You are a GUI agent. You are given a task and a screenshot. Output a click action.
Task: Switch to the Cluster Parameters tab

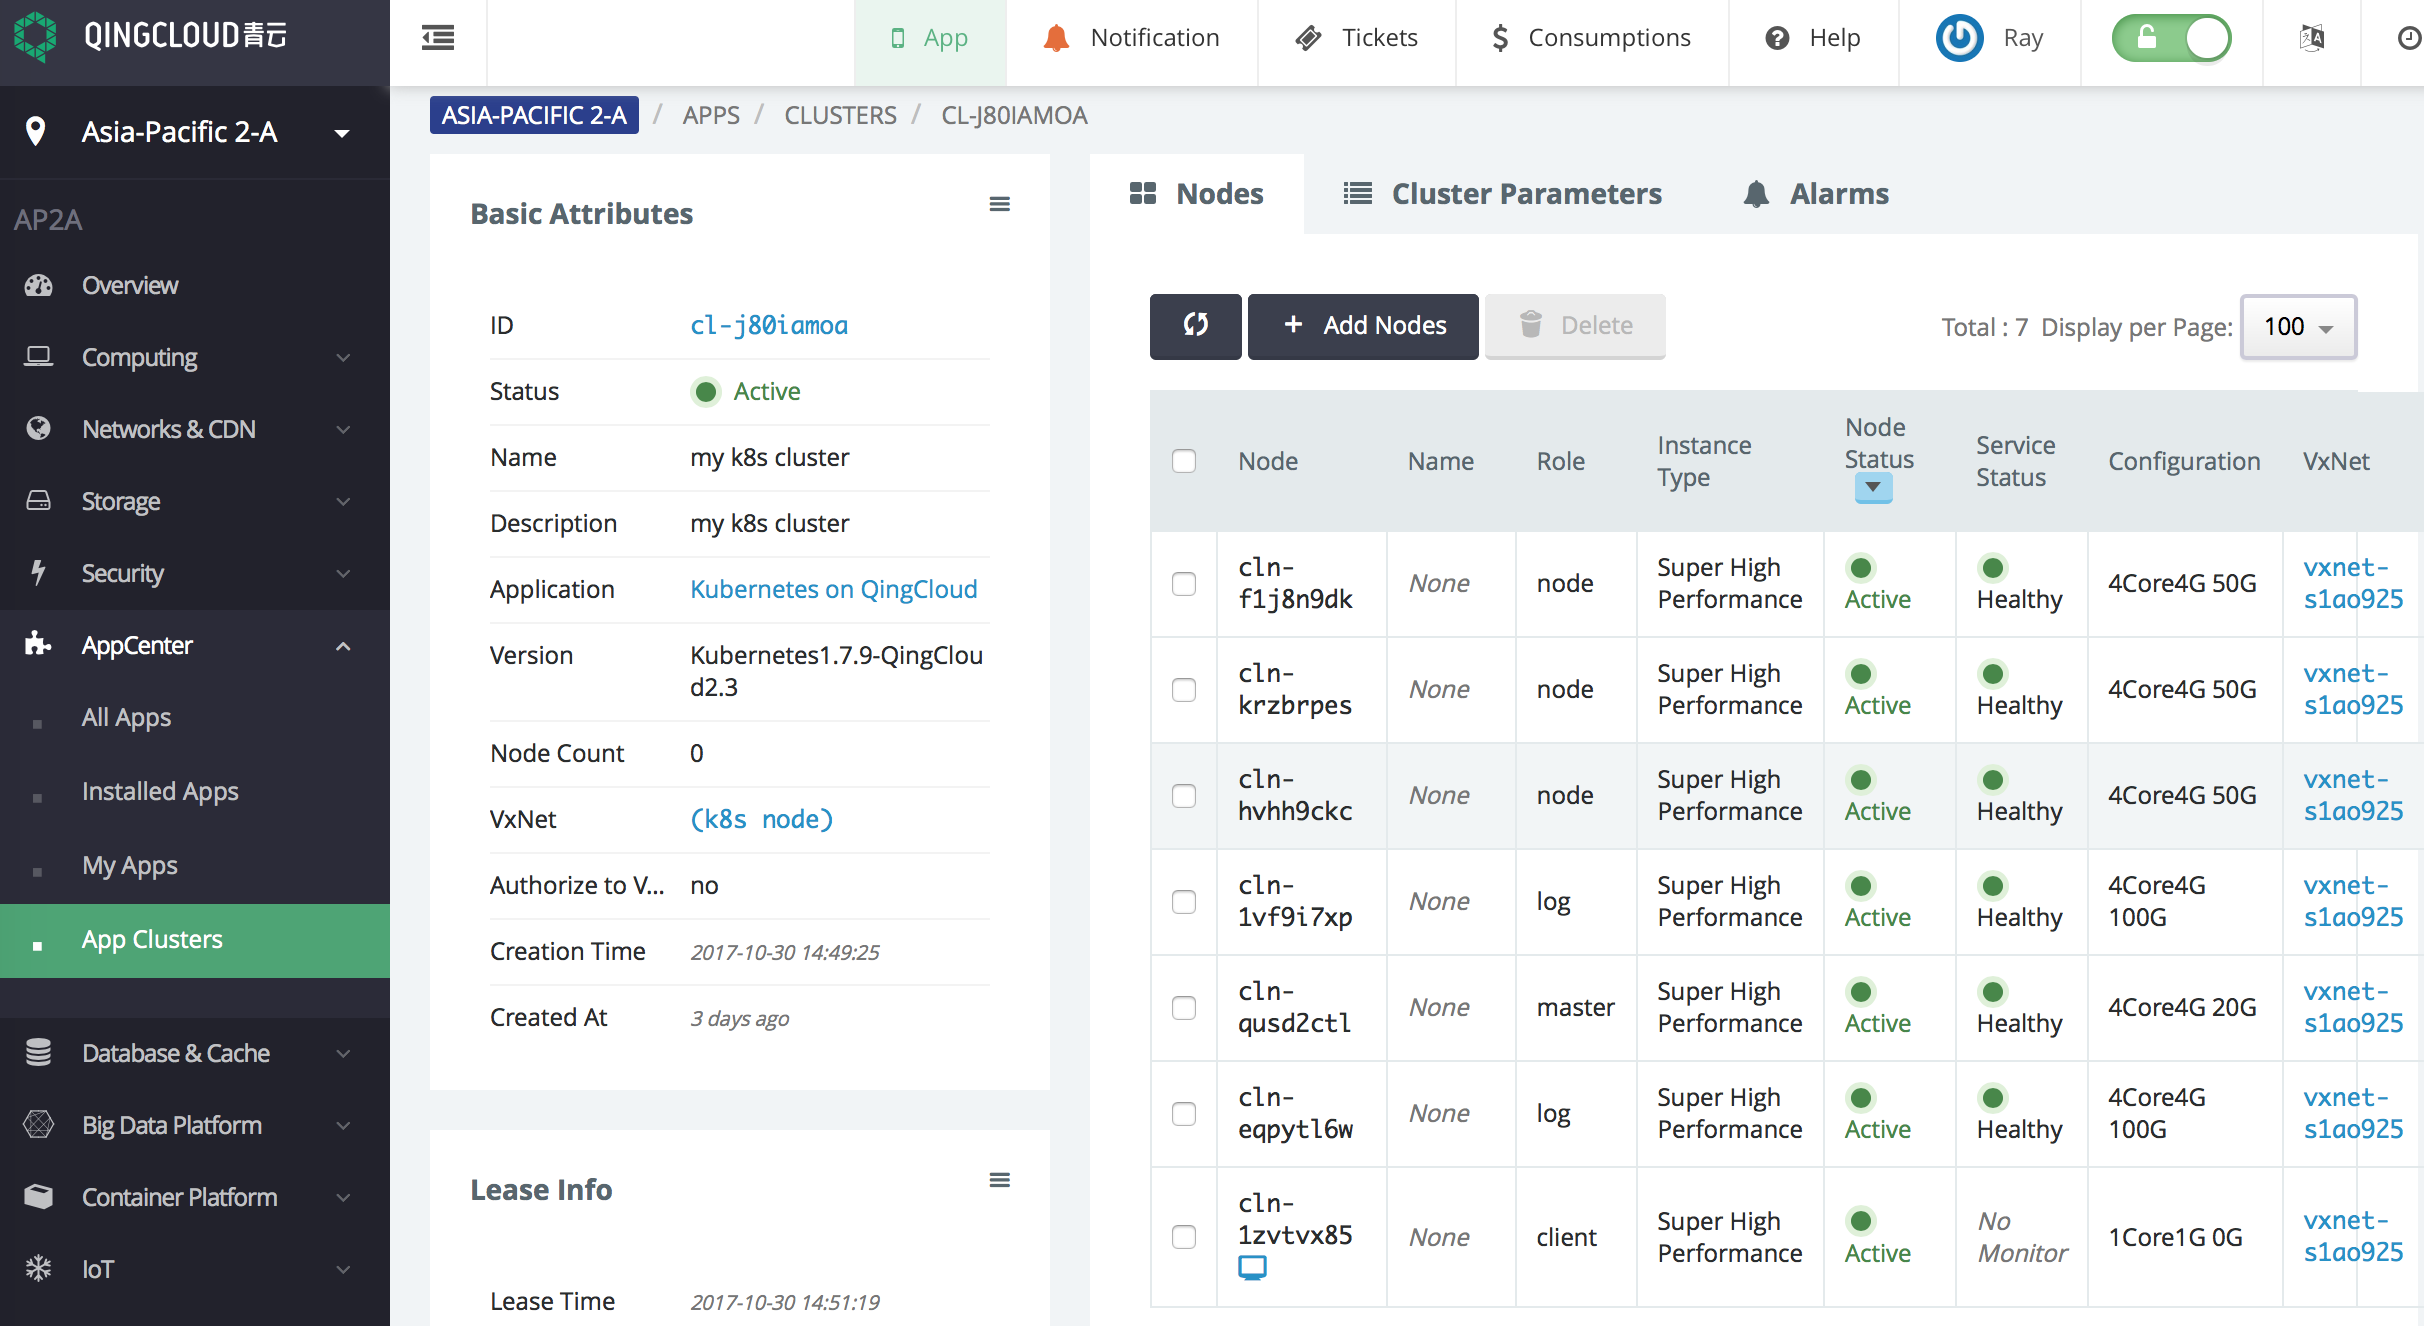pos(1502,193)
